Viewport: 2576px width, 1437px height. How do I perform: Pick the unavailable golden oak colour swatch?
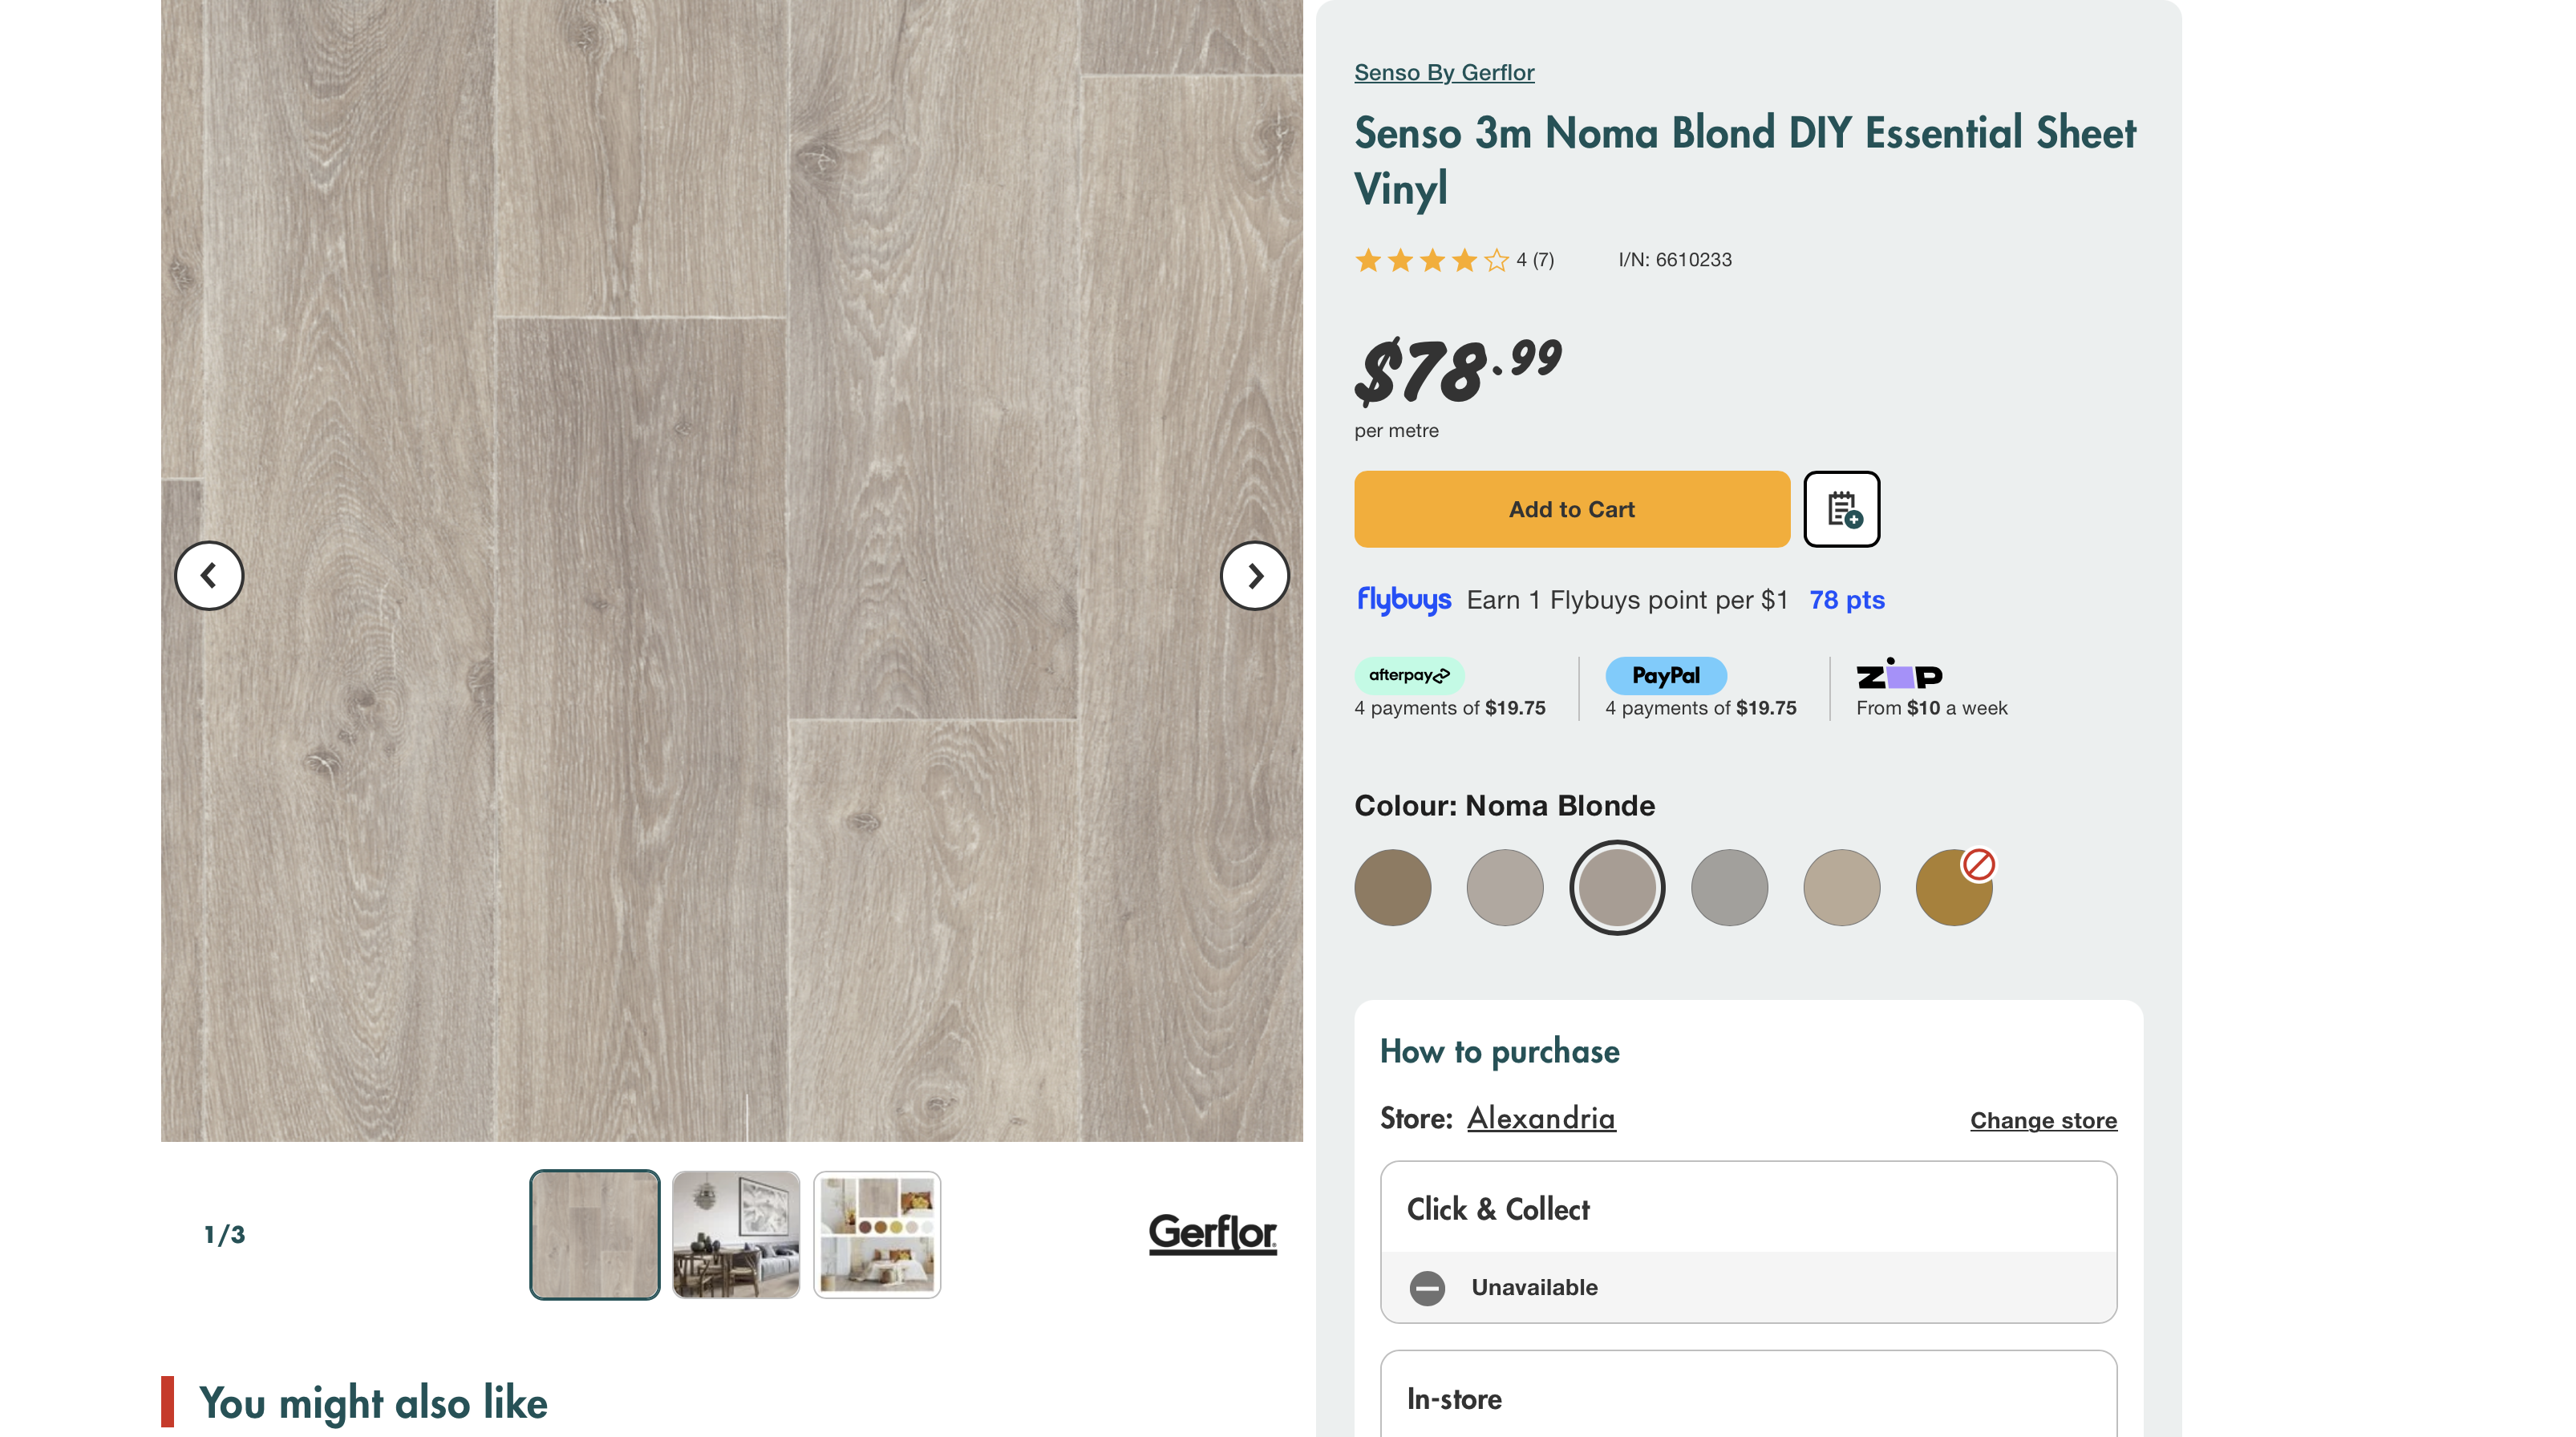click(x=1953, y=888)
